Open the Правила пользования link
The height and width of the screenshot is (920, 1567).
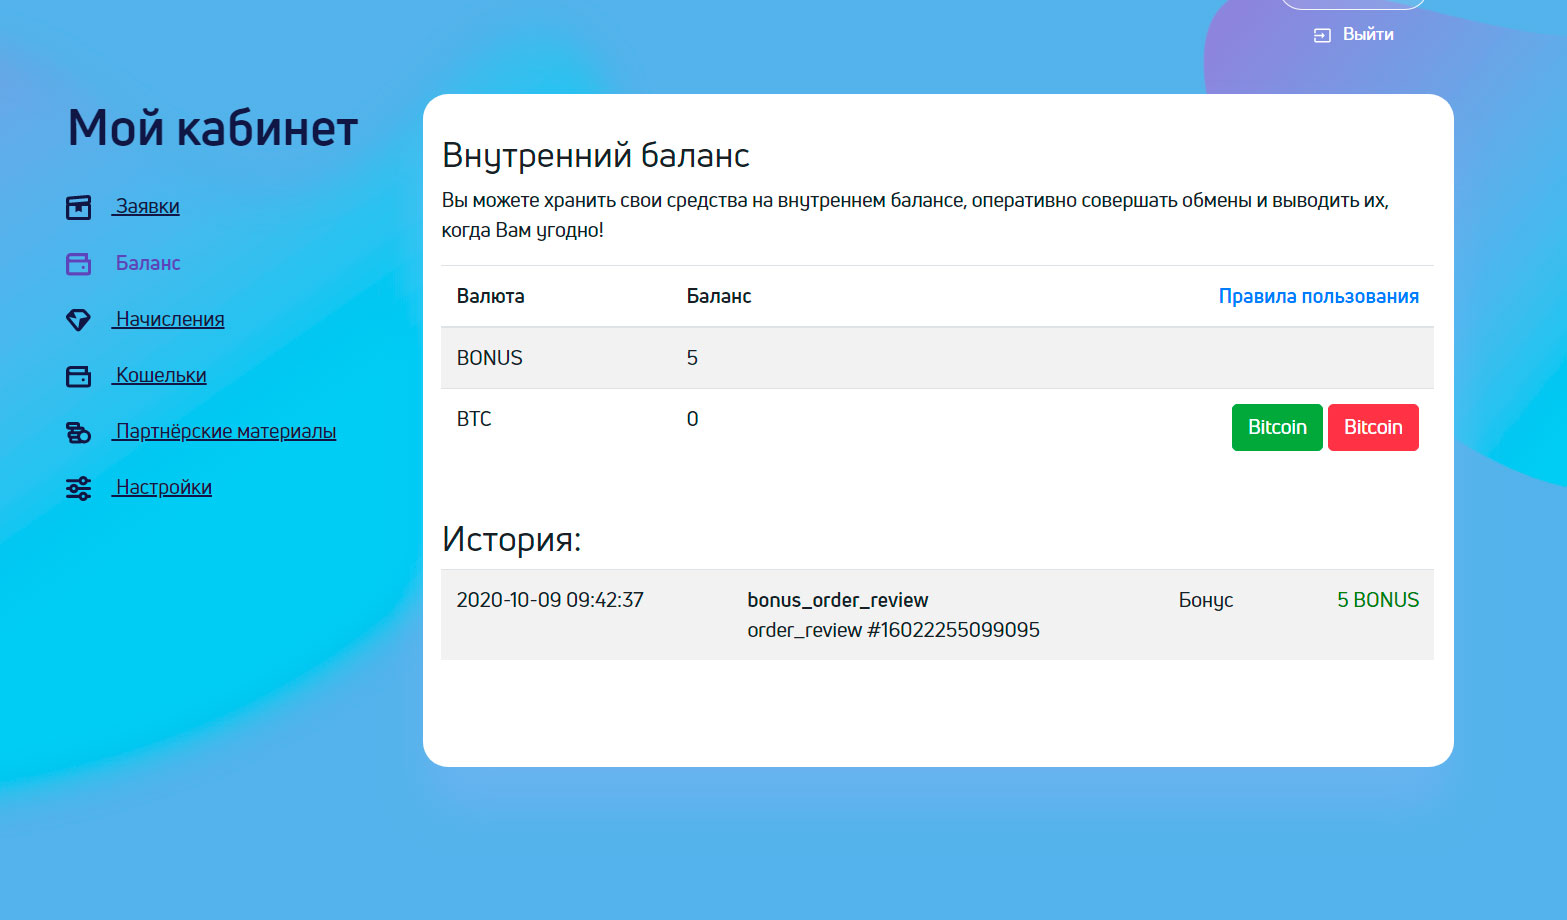1318,296
